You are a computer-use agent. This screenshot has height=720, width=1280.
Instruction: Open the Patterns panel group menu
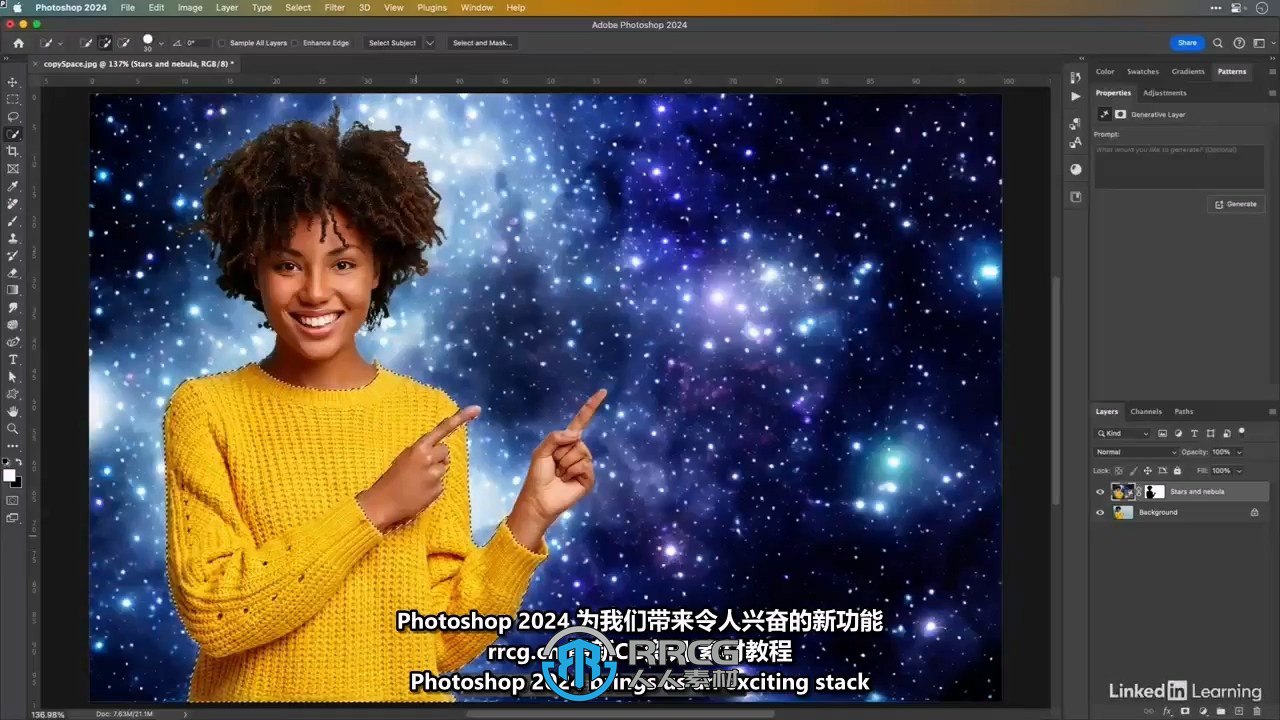pyautogui.click(x=1272, y=72)
